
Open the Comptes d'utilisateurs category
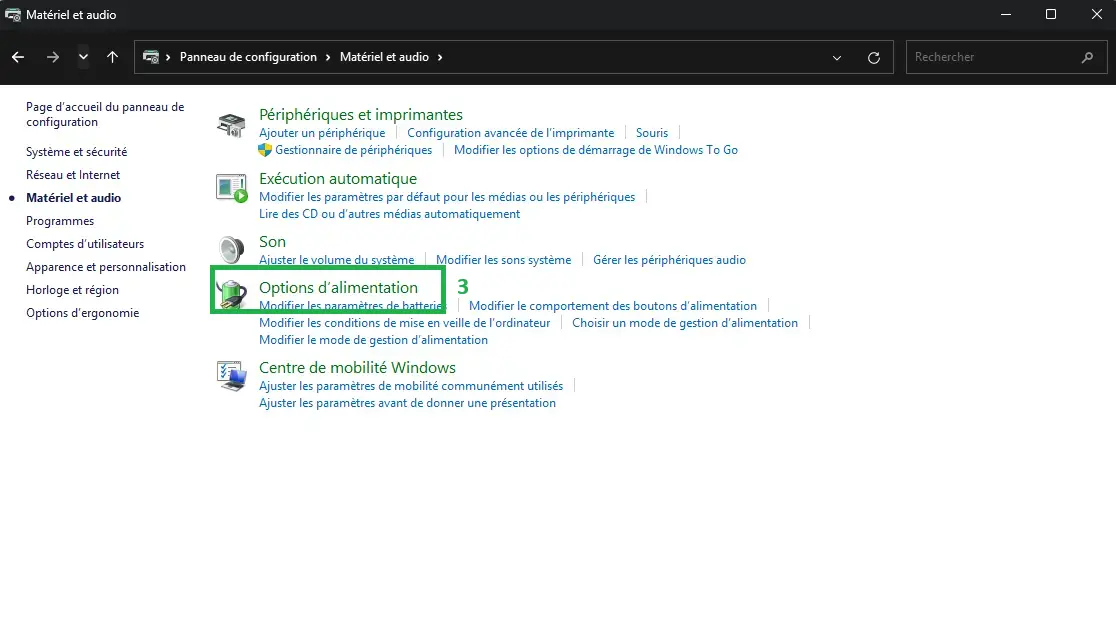click(85, 244)
